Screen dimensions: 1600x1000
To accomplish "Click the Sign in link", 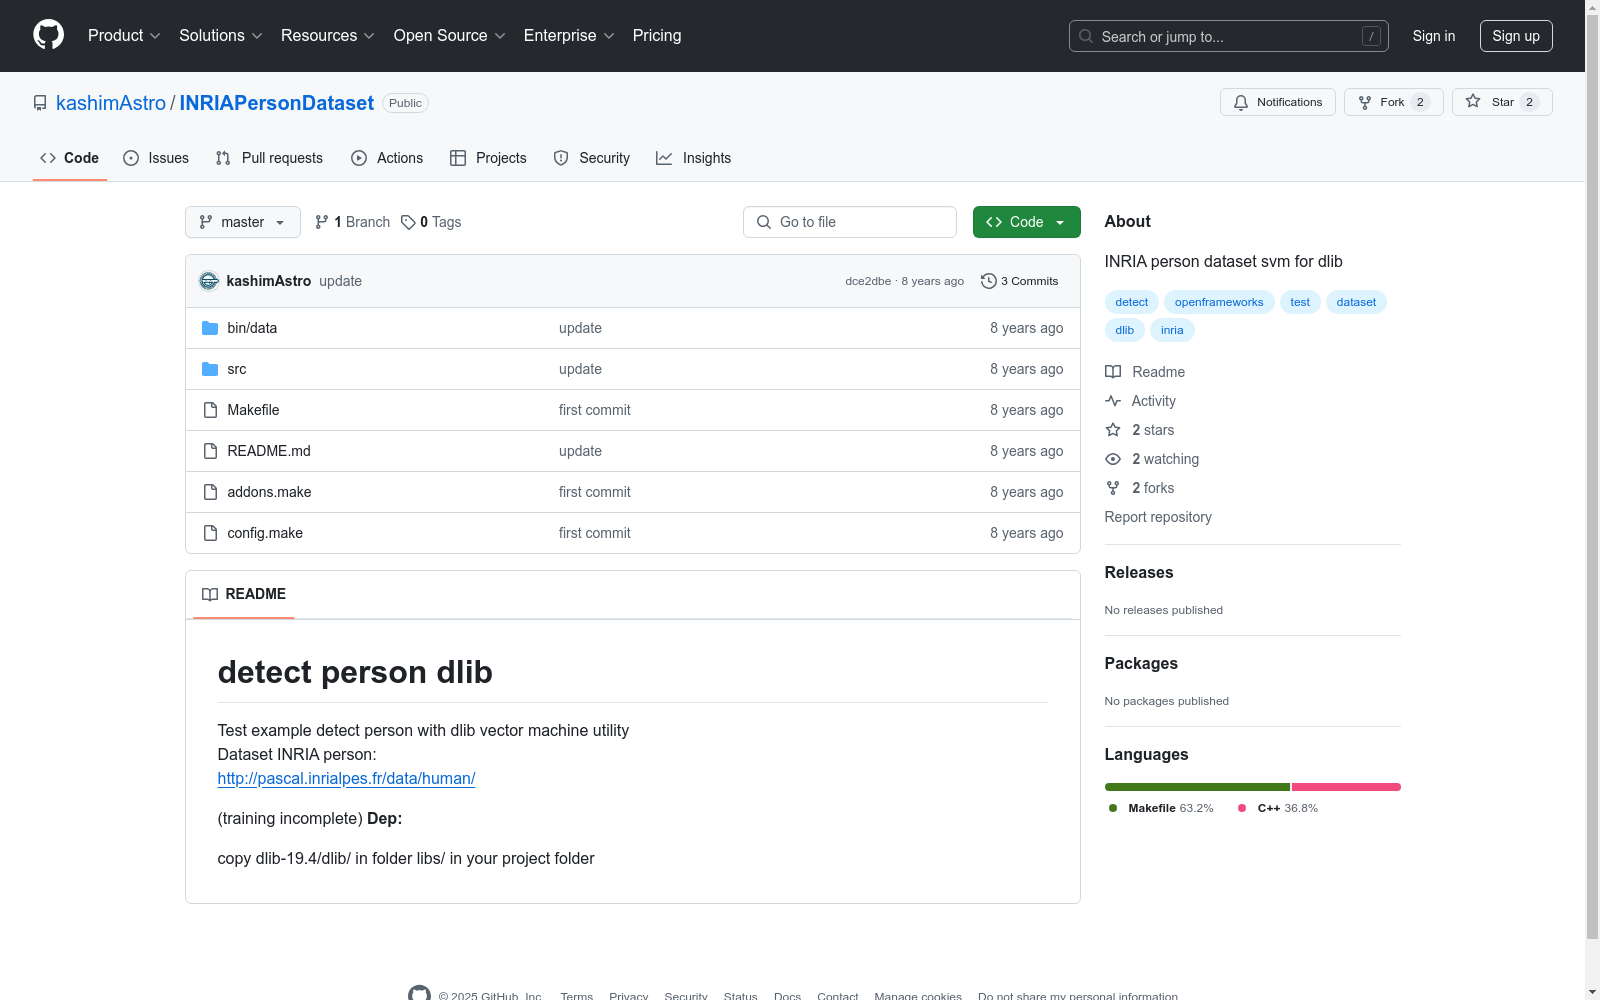I will 1434,36.
